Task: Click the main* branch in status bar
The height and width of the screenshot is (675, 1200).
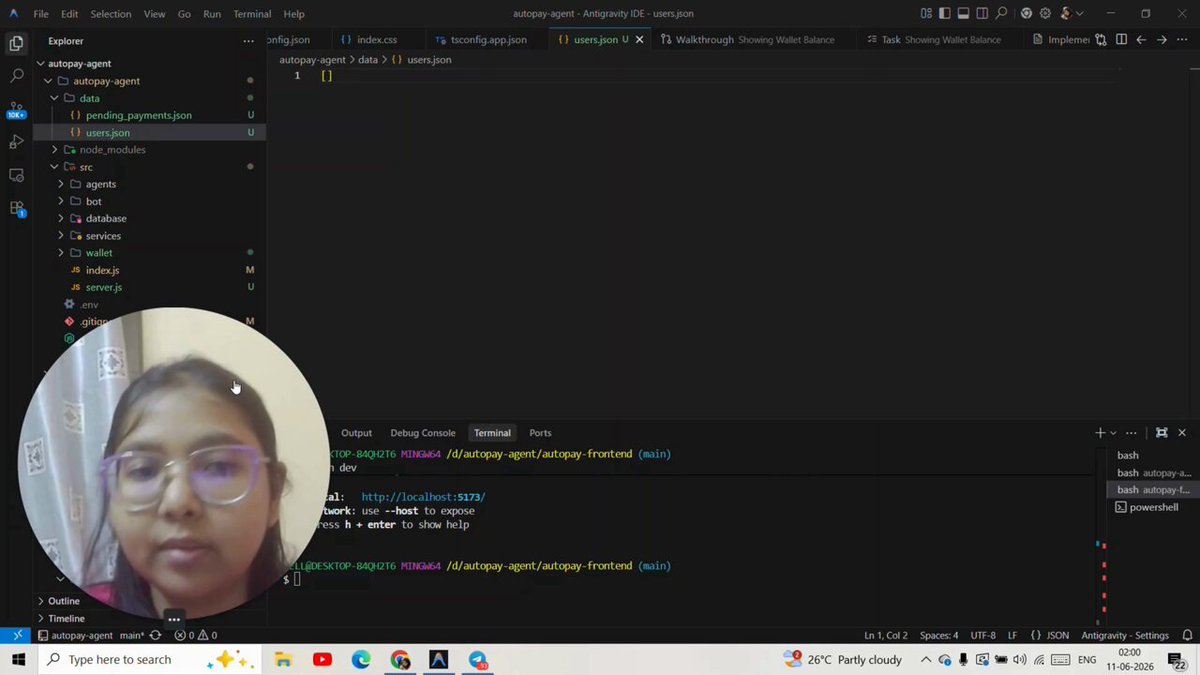Action: pos(132,635)
